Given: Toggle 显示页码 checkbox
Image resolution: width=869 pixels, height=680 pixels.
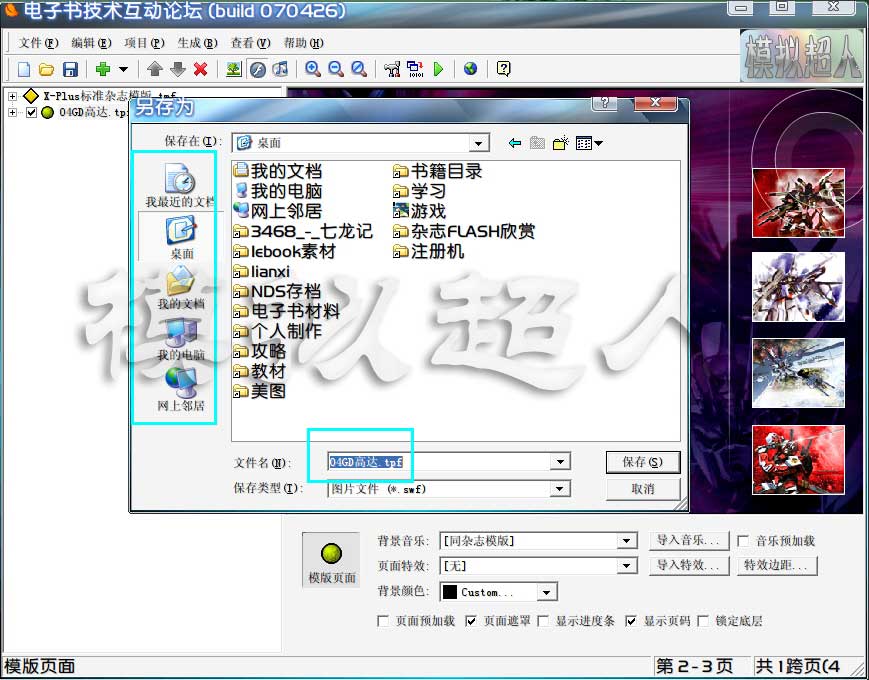Looking at the screenshot, I should 631,621.
